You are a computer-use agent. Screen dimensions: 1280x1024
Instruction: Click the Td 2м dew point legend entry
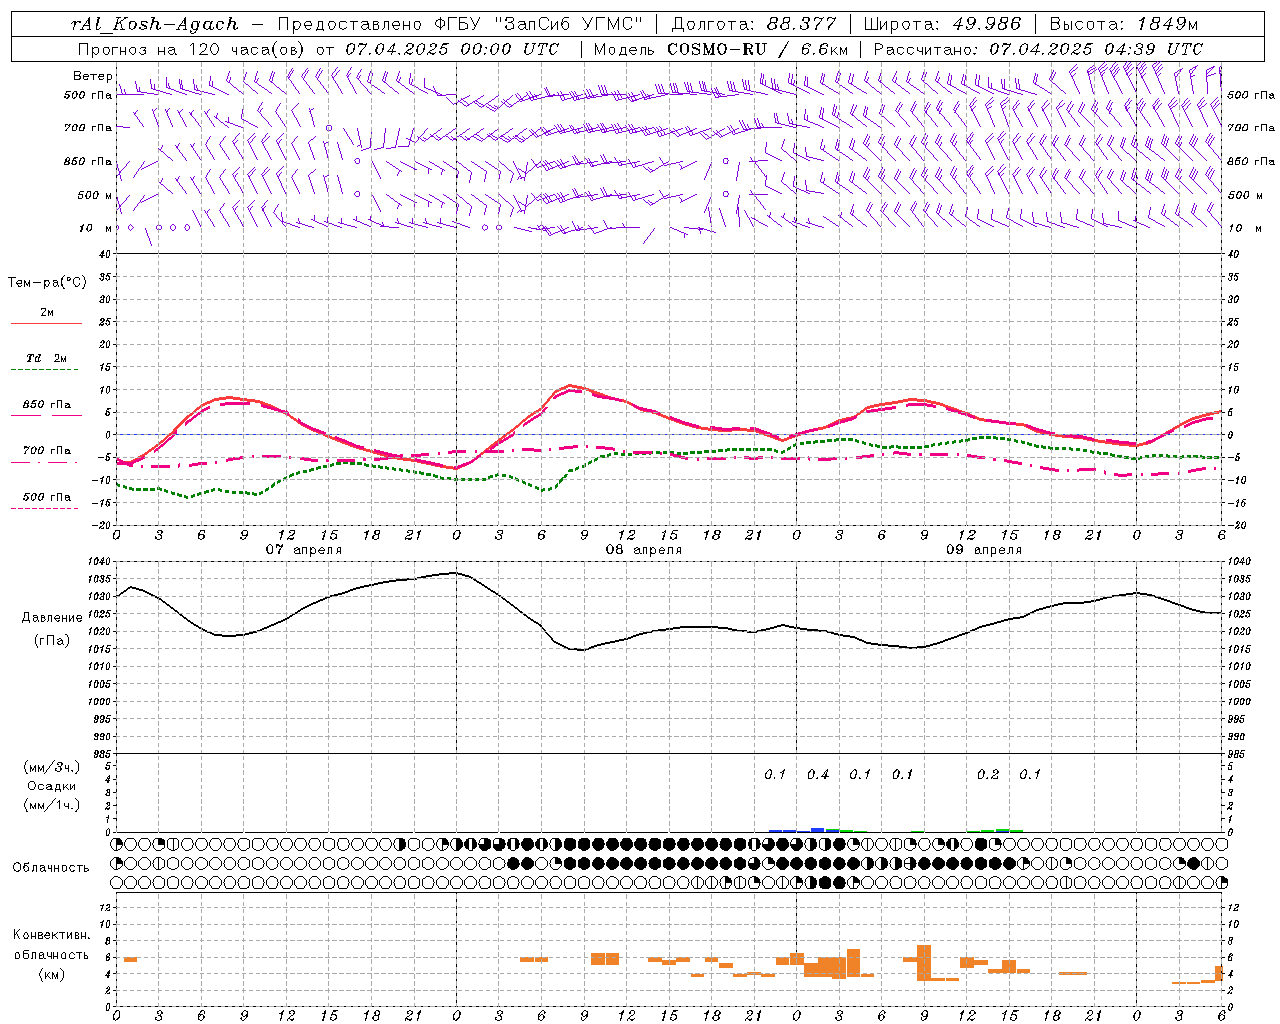click(46, 358)
